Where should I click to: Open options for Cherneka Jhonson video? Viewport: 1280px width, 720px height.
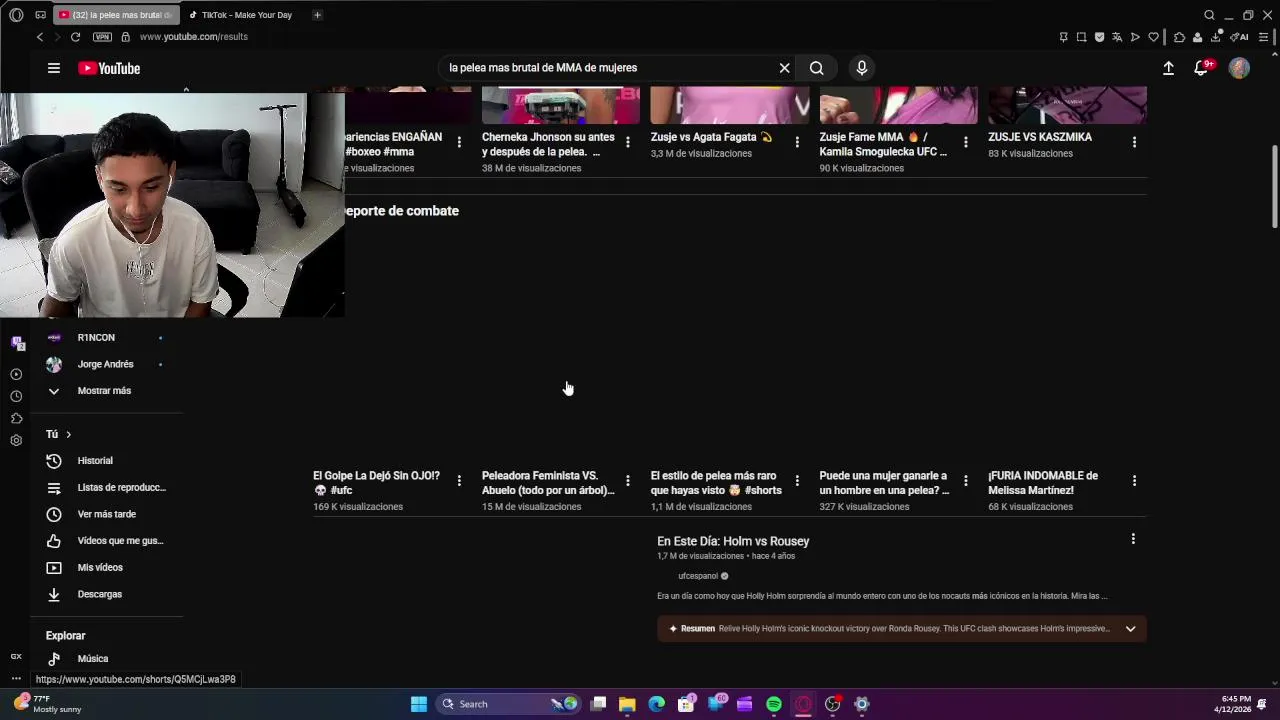coord(628,142)
